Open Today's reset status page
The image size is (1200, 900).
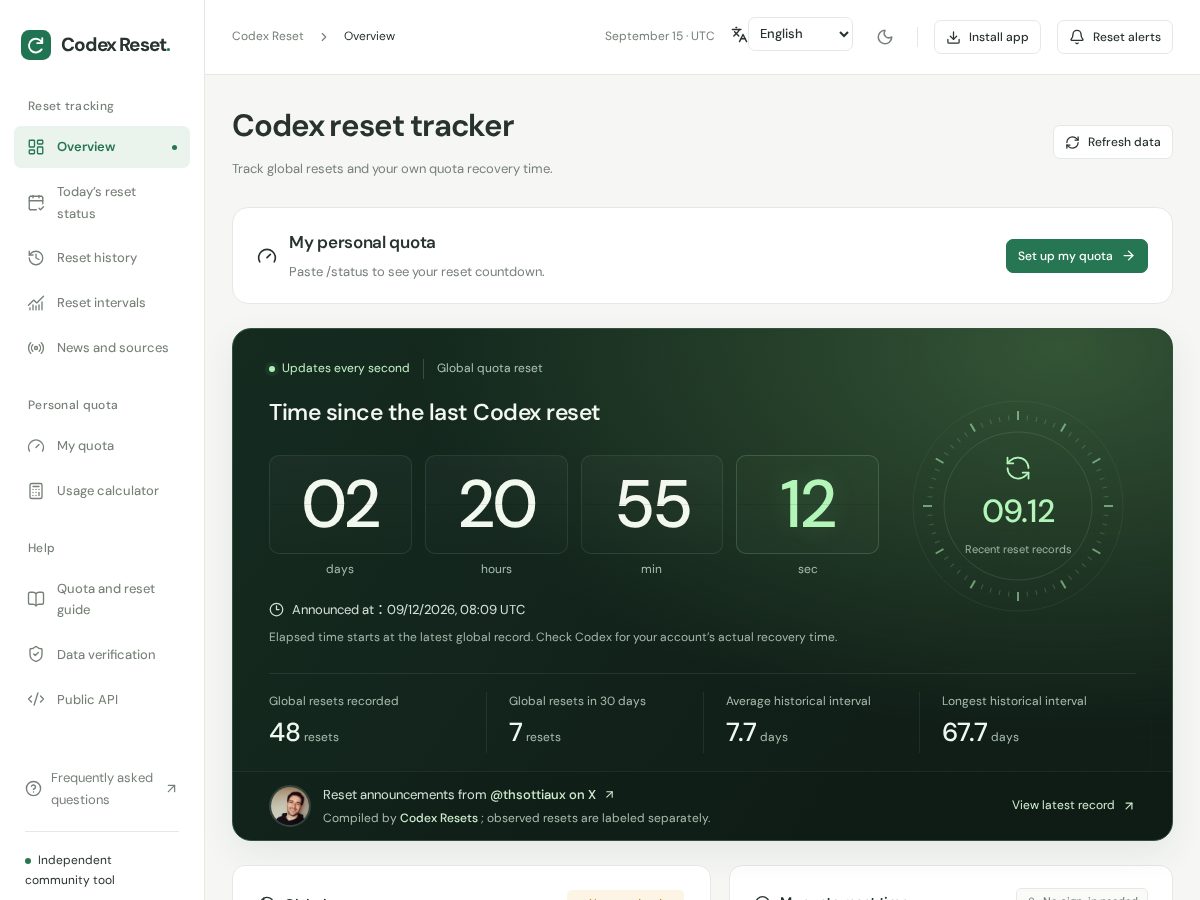point(102,202)
